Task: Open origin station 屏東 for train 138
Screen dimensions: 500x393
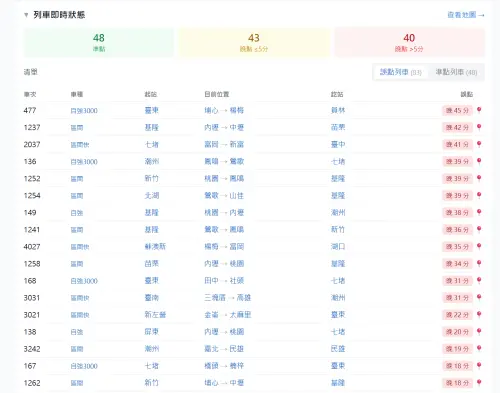Action: (x=152, y=332)
